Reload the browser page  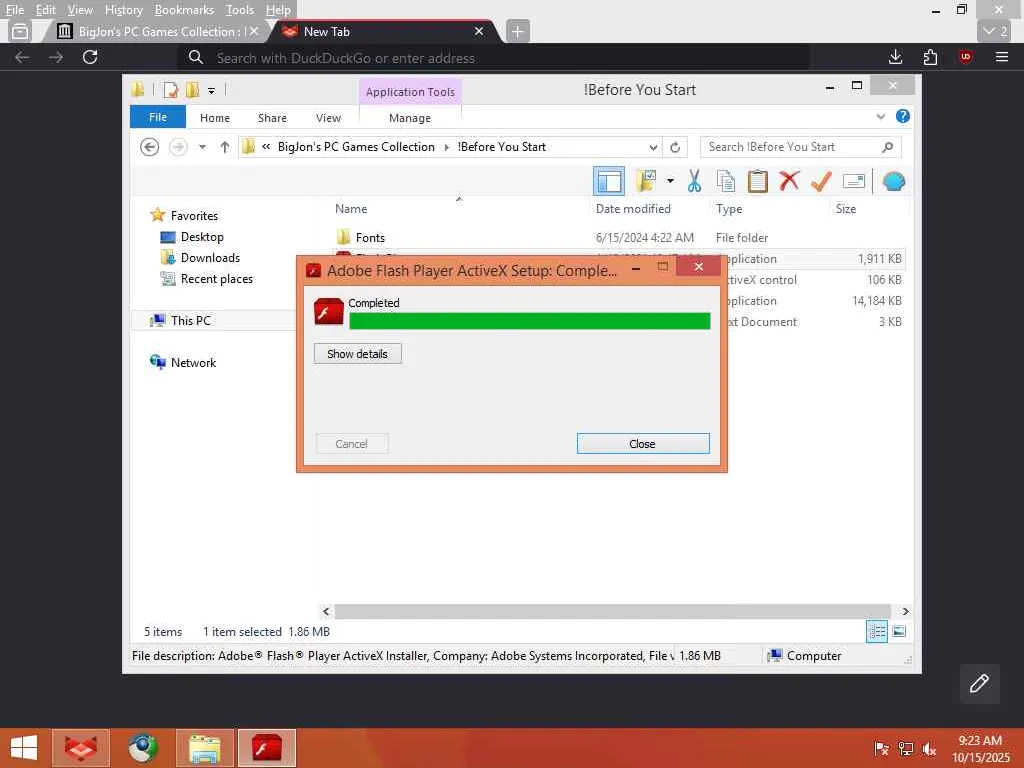coord(90,57)
